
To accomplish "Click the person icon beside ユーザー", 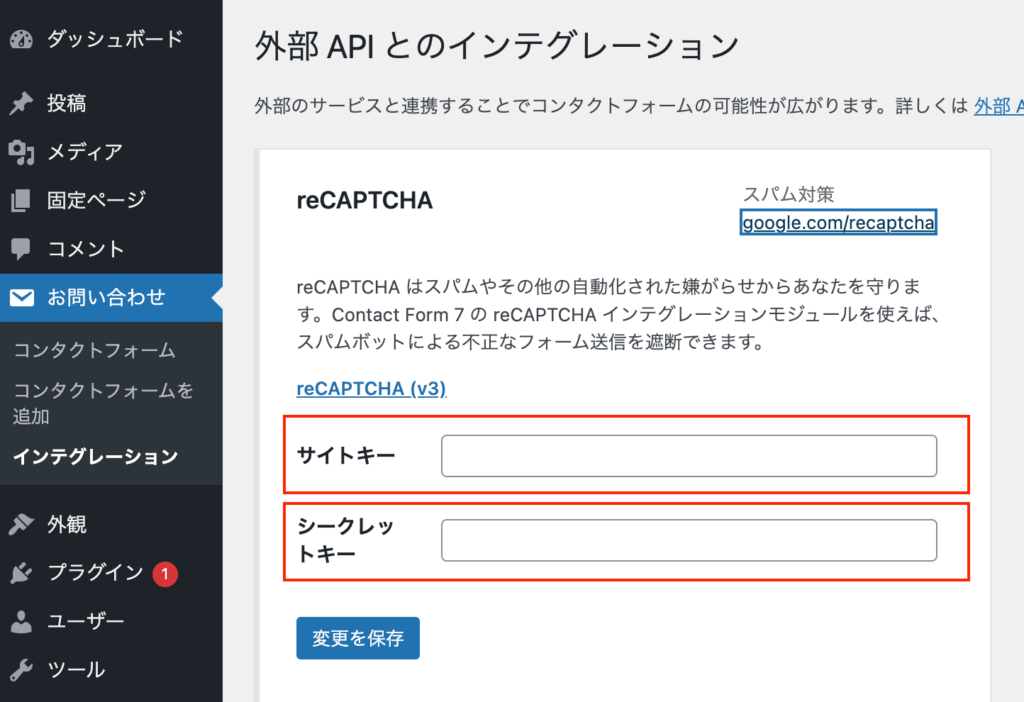I will 21,621.
